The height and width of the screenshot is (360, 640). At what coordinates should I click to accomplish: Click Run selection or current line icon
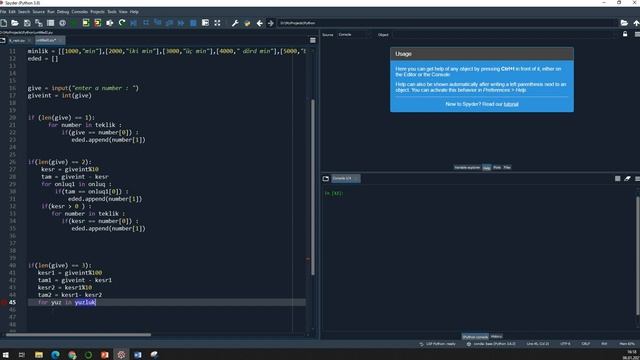[109, 23]
